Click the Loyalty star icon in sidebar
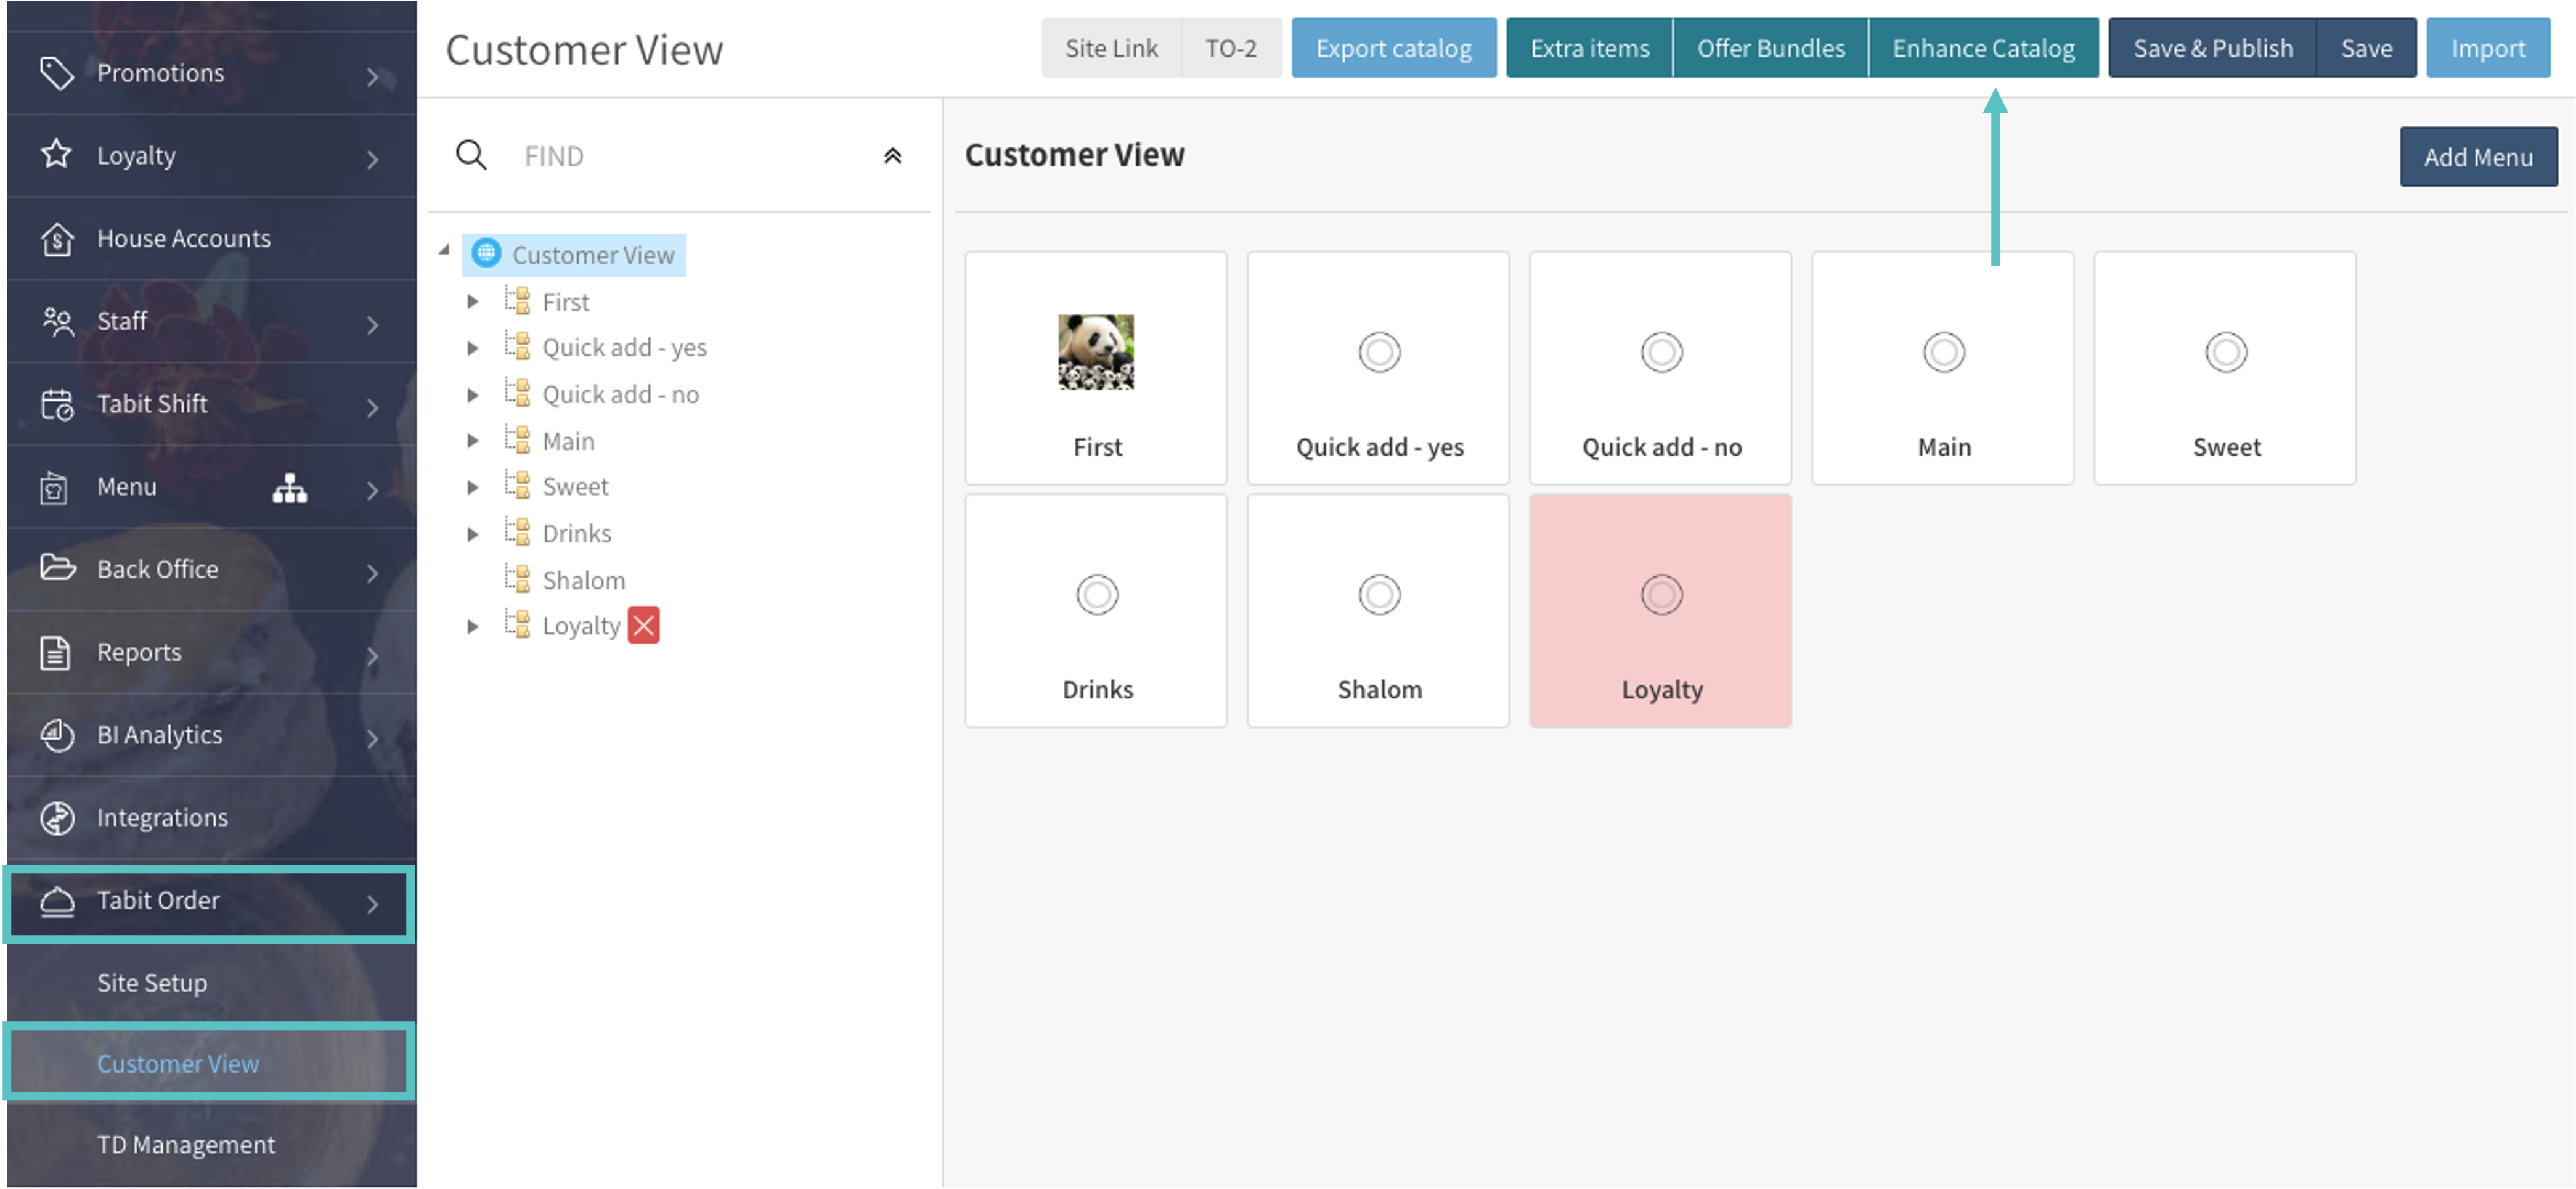The width and height of the screenshot is (2576, 1189). tap(57, 155)
